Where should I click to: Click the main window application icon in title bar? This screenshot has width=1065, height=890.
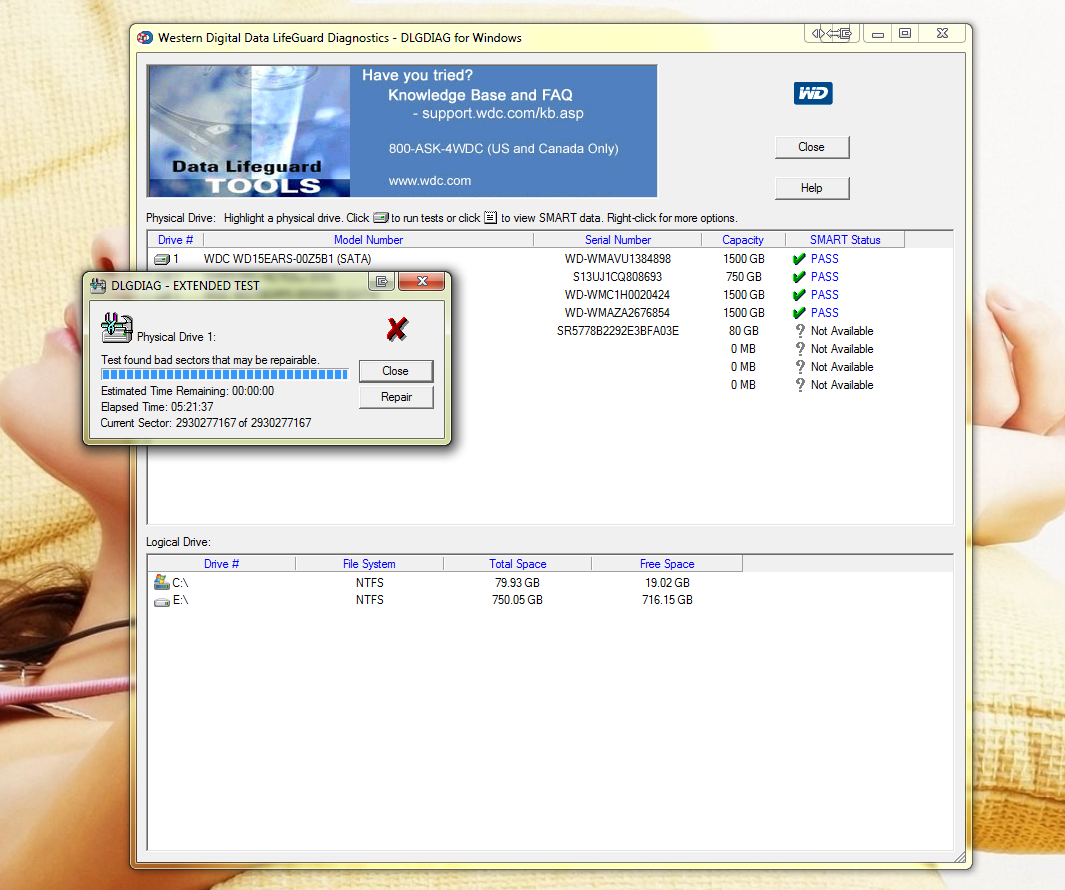pos(145,37)
